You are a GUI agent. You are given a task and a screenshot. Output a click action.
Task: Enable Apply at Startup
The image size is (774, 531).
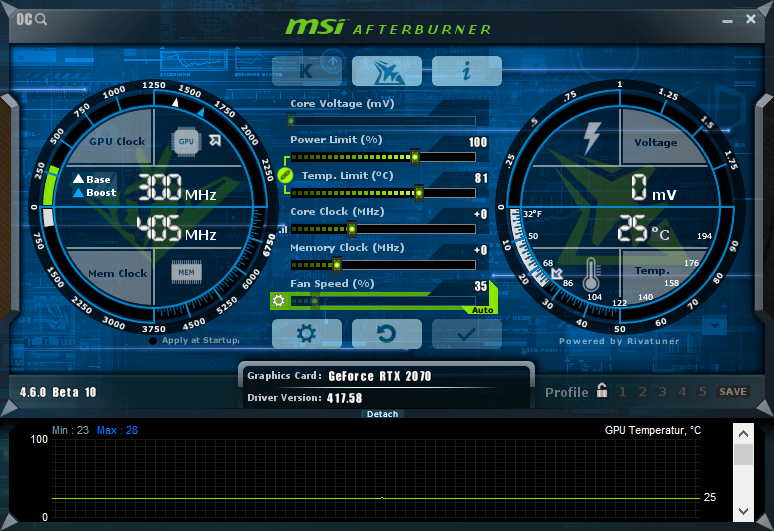coord(153,341)
